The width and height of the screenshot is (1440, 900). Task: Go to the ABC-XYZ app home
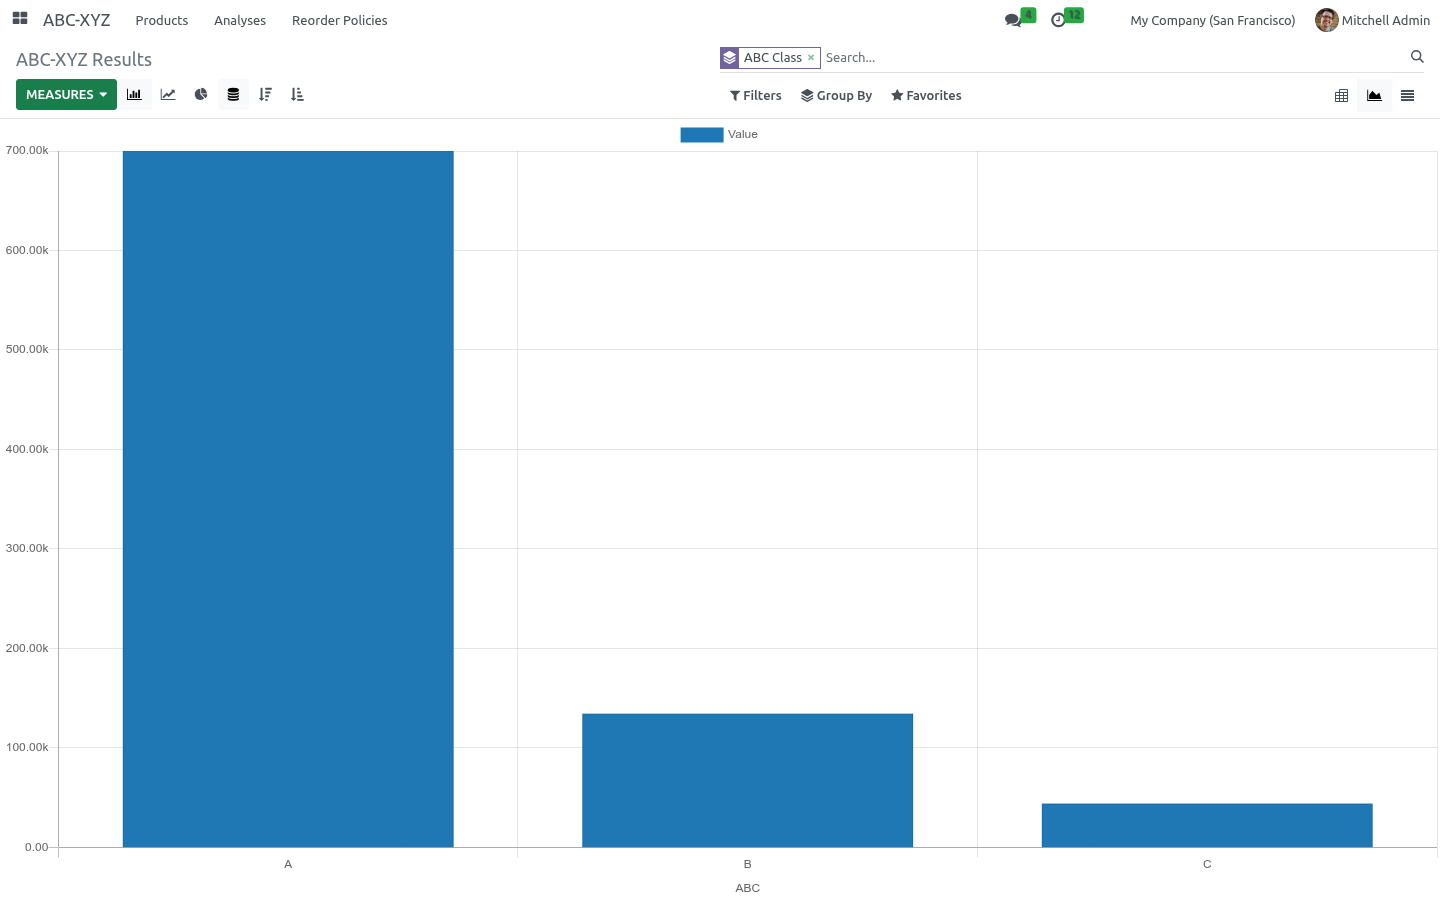coord(77,20)
